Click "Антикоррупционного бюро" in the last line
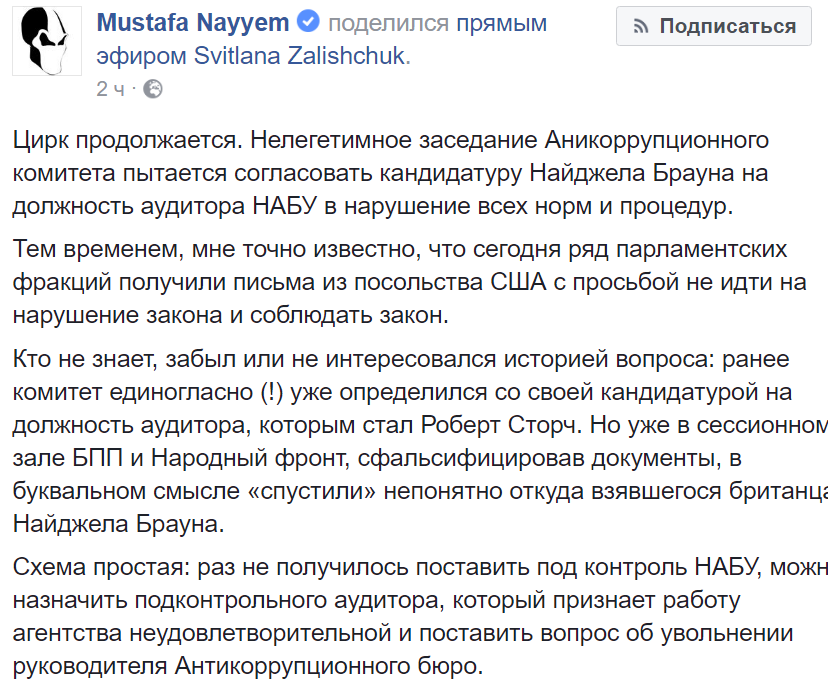This screenshot has height=692, width=828. (x=329, y=666)
